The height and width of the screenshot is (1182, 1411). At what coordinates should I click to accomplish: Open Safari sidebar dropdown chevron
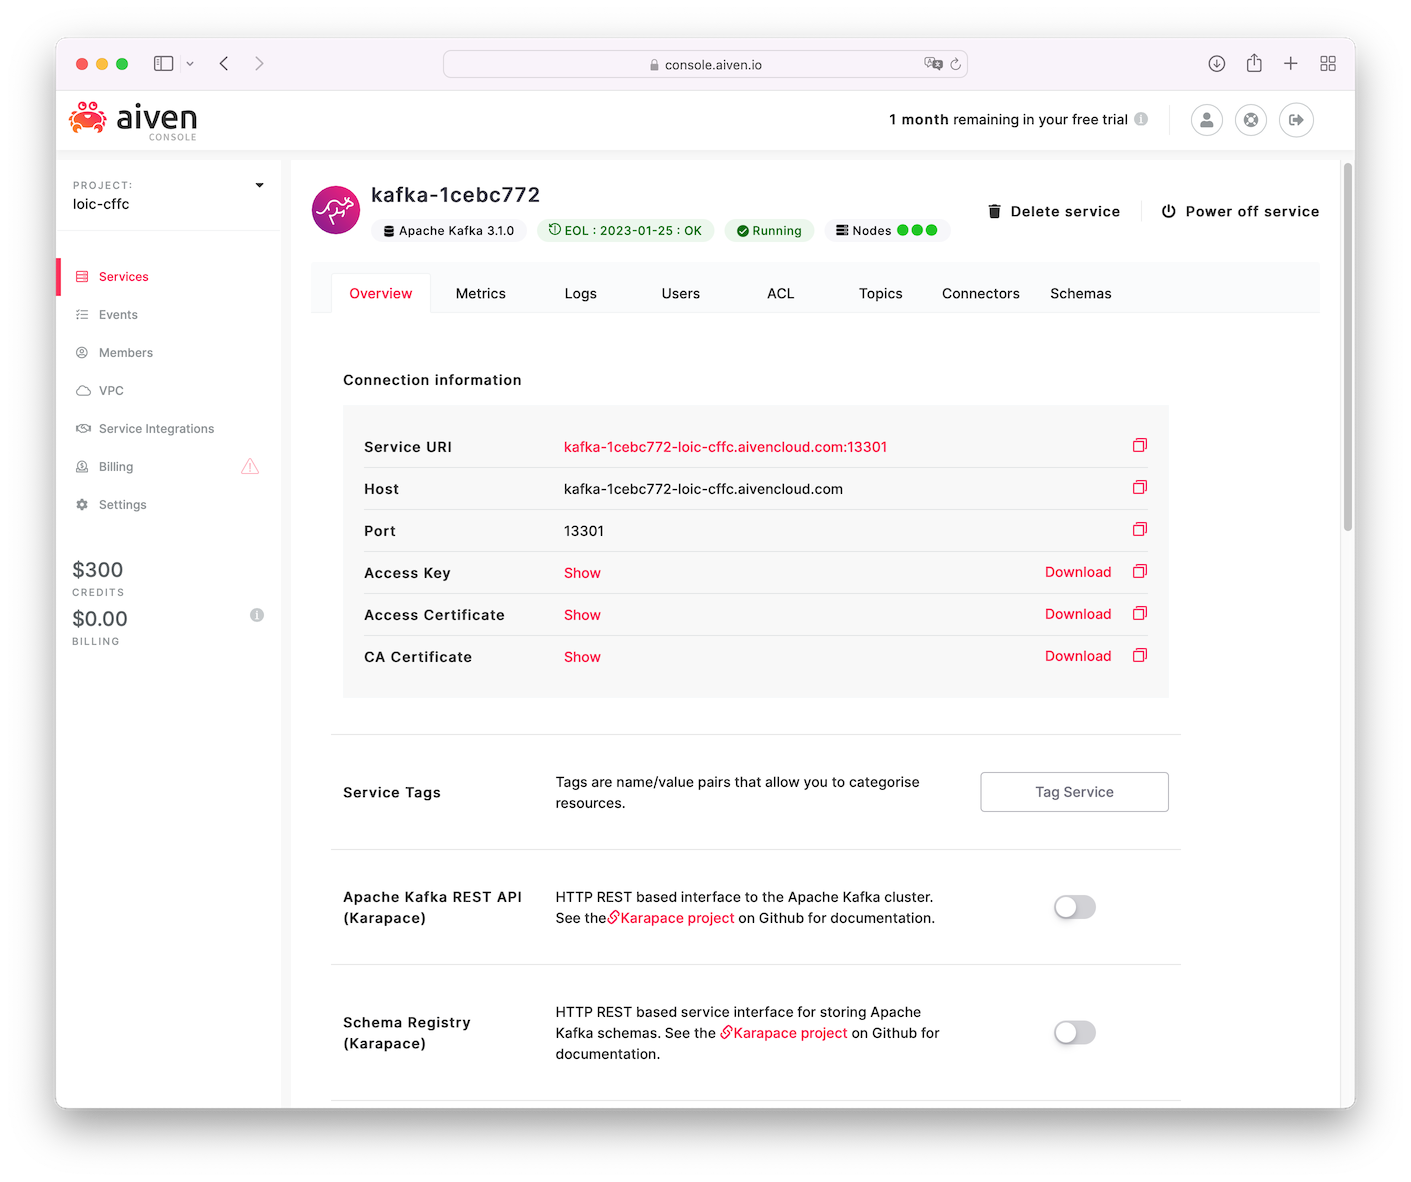click(x=190, y=64)
